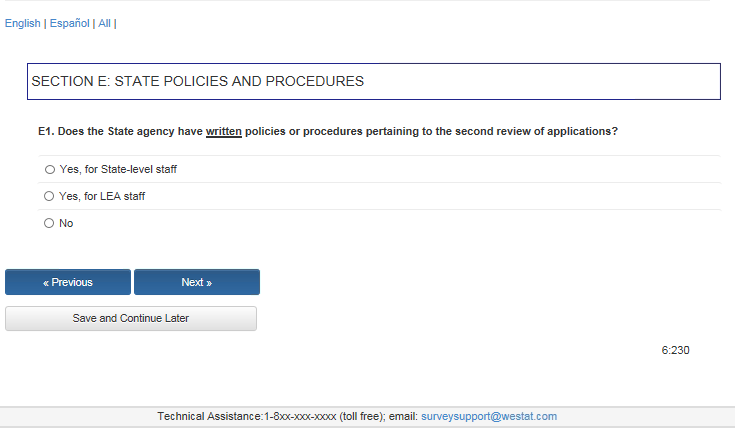735x431 pixels.
Task: Go back with the Previous button
Action: [68, 282]
